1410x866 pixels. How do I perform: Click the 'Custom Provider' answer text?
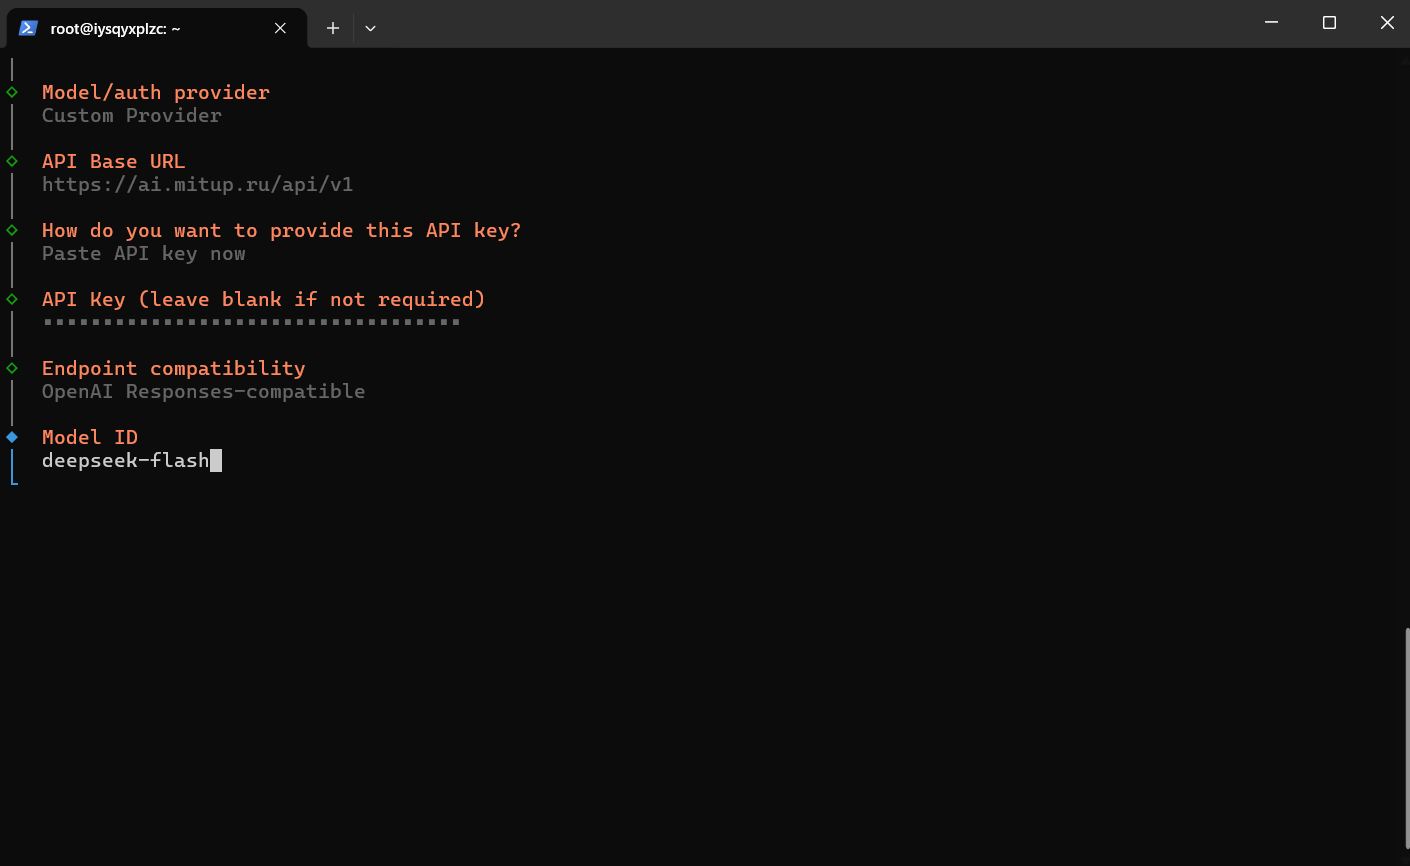[x=132, y=115]
